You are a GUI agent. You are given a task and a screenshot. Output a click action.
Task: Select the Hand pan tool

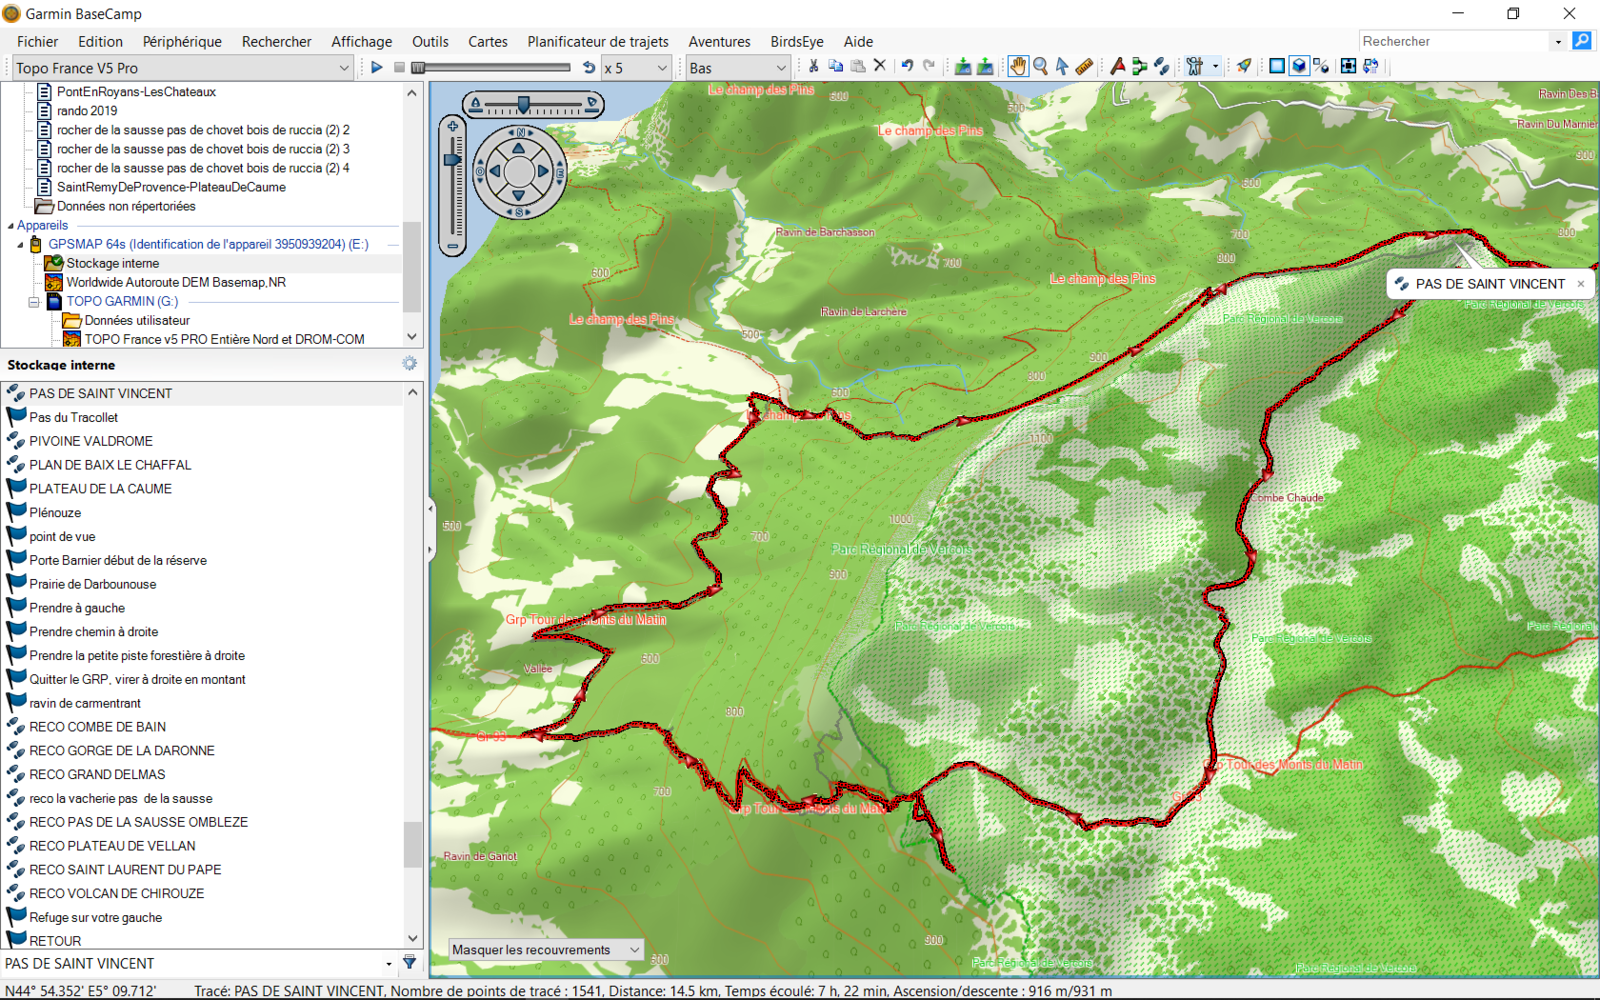[x=1017, y=66]
